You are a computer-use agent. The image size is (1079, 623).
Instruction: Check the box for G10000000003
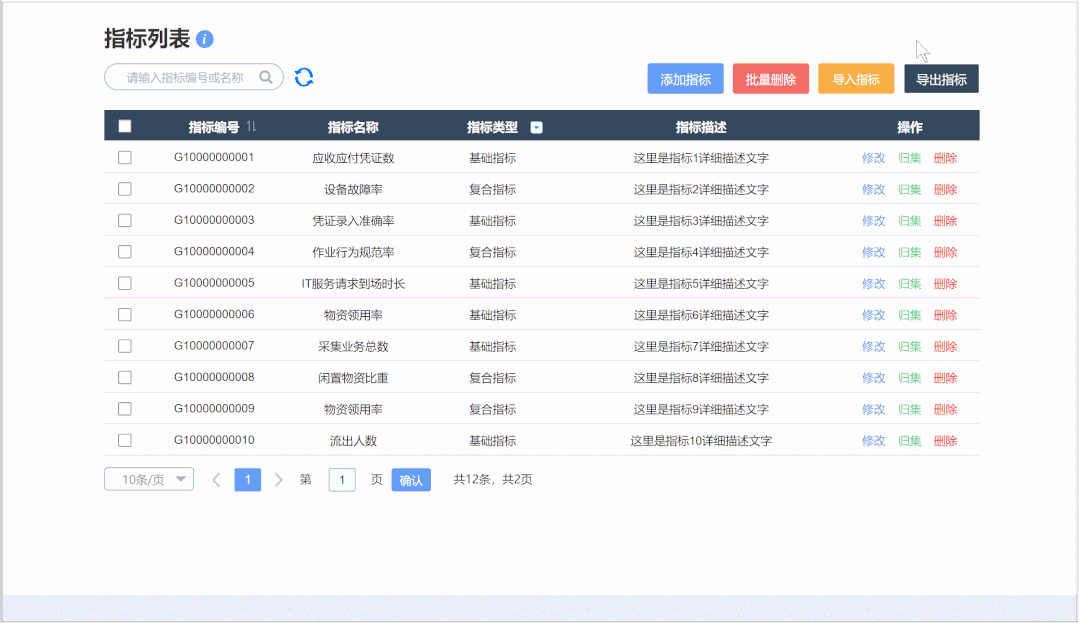pos(125,220)
